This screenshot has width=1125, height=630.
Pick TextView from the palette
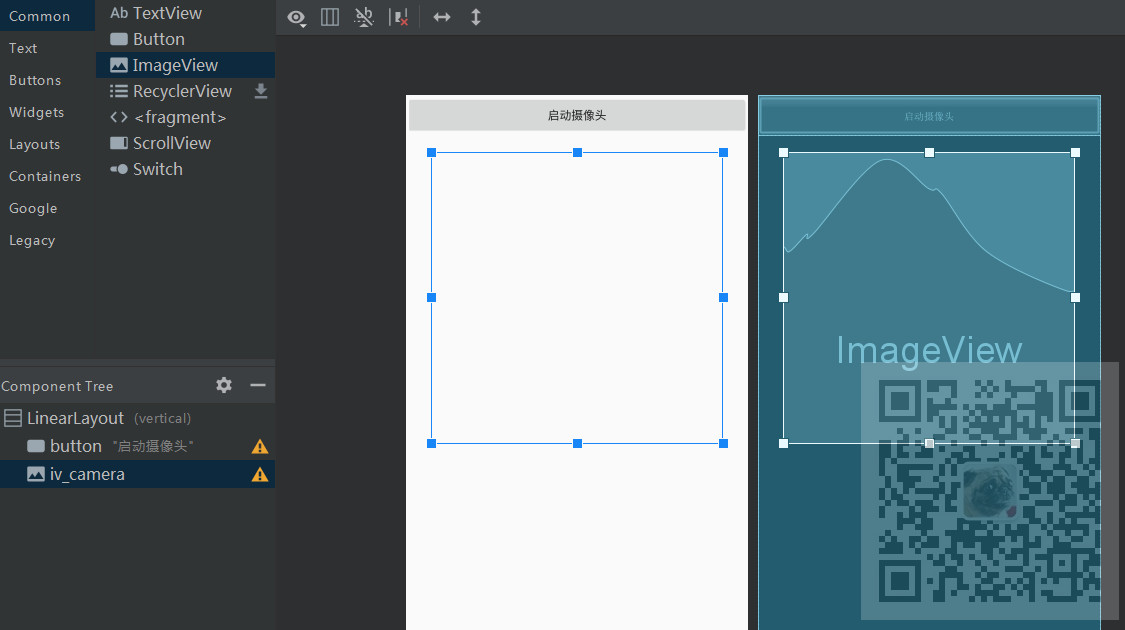point(185,13)
